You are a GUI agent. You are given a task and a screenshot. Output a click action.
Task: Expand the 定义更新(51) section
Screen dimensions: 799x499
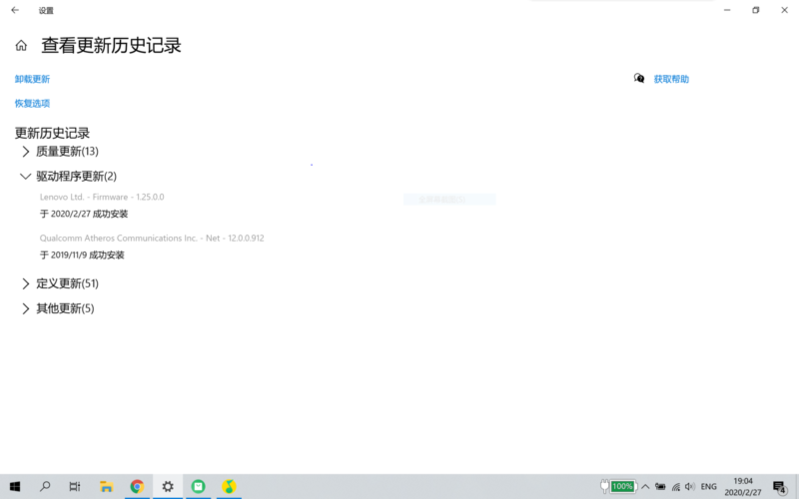point(26,284)
